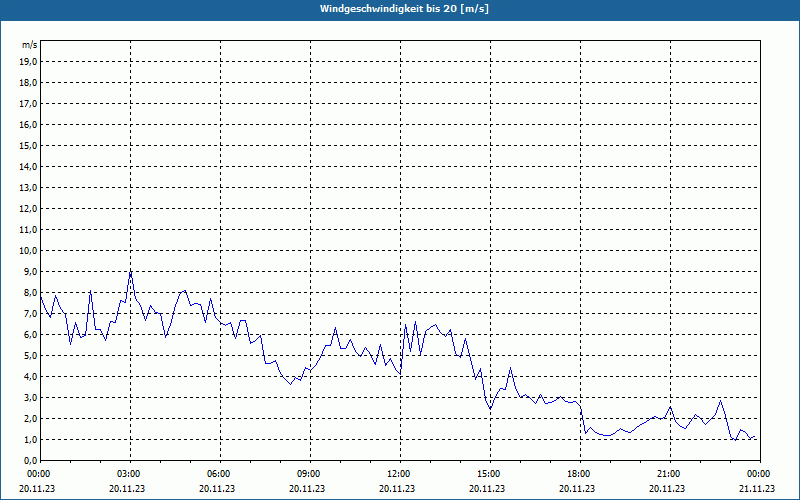The image size is (800, 500).
Task: Click the 2,0 y-axis label
Action: (x=30, y=418)
